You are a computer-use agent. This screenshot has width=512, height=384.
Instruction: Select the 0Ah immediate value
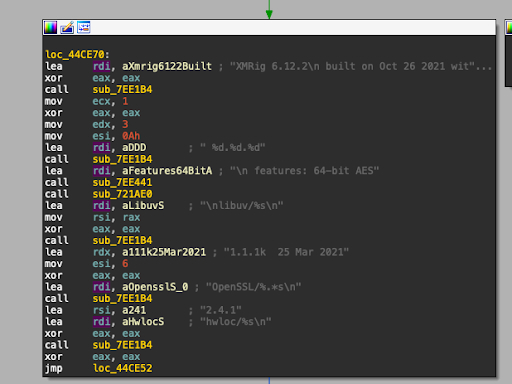pos(131,136)
